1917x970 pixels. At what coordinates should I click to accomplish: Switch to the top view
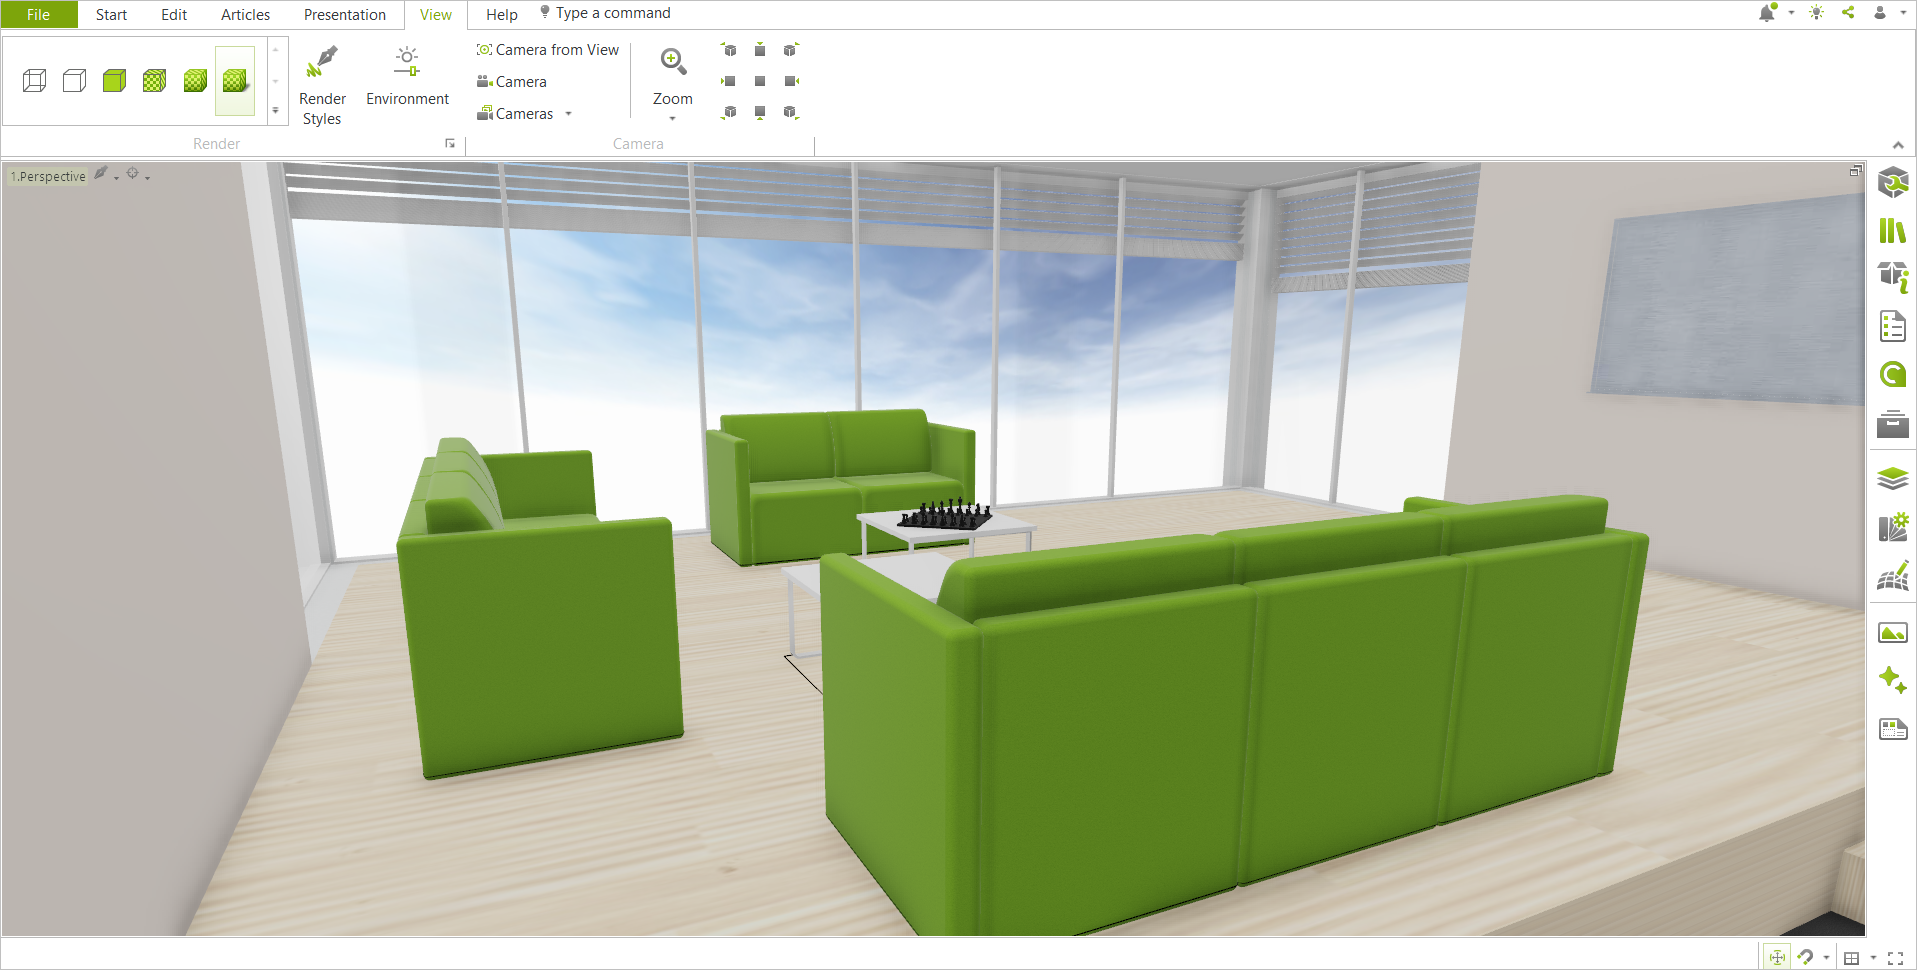pyautogui.click(x=760, y=50)
